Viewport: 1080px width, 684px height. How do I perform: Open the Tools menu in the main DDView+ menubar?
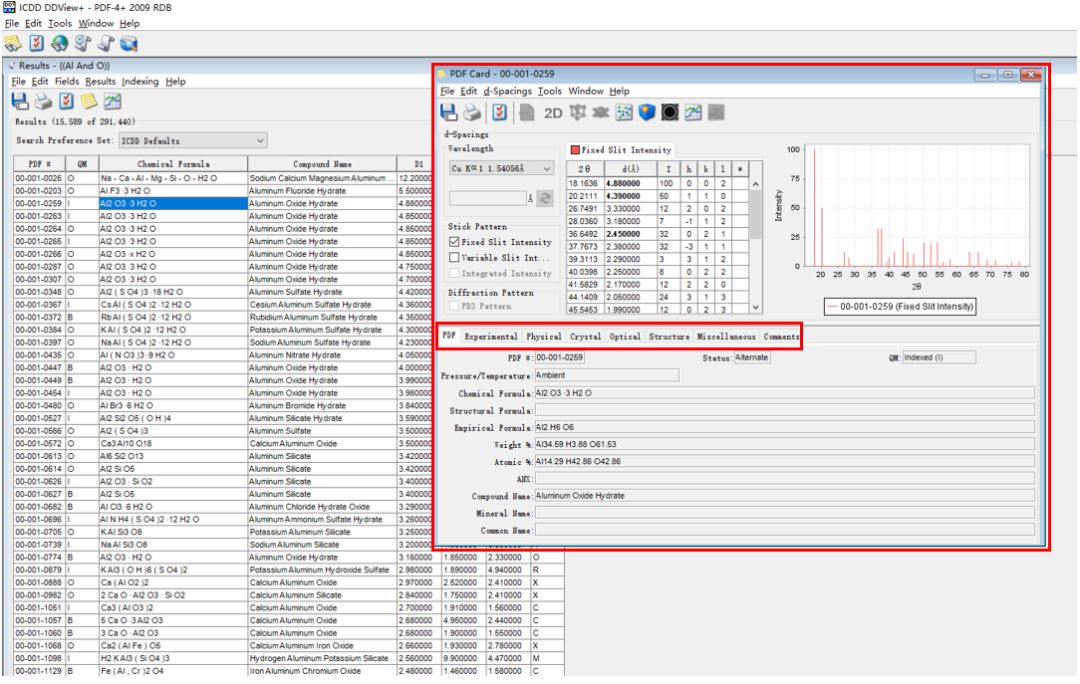60,23
